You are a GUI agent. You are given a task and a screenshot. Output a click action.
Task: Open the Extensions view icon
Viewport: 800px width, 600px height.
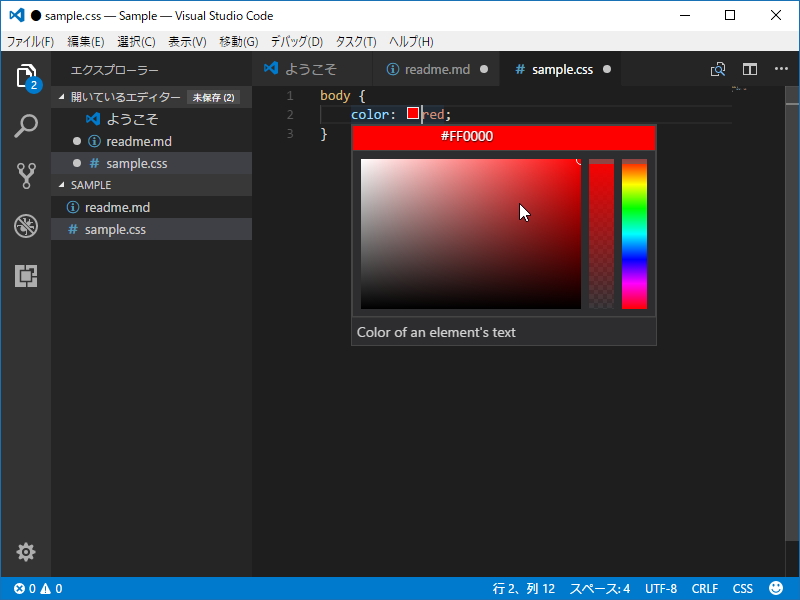point(26,276)
